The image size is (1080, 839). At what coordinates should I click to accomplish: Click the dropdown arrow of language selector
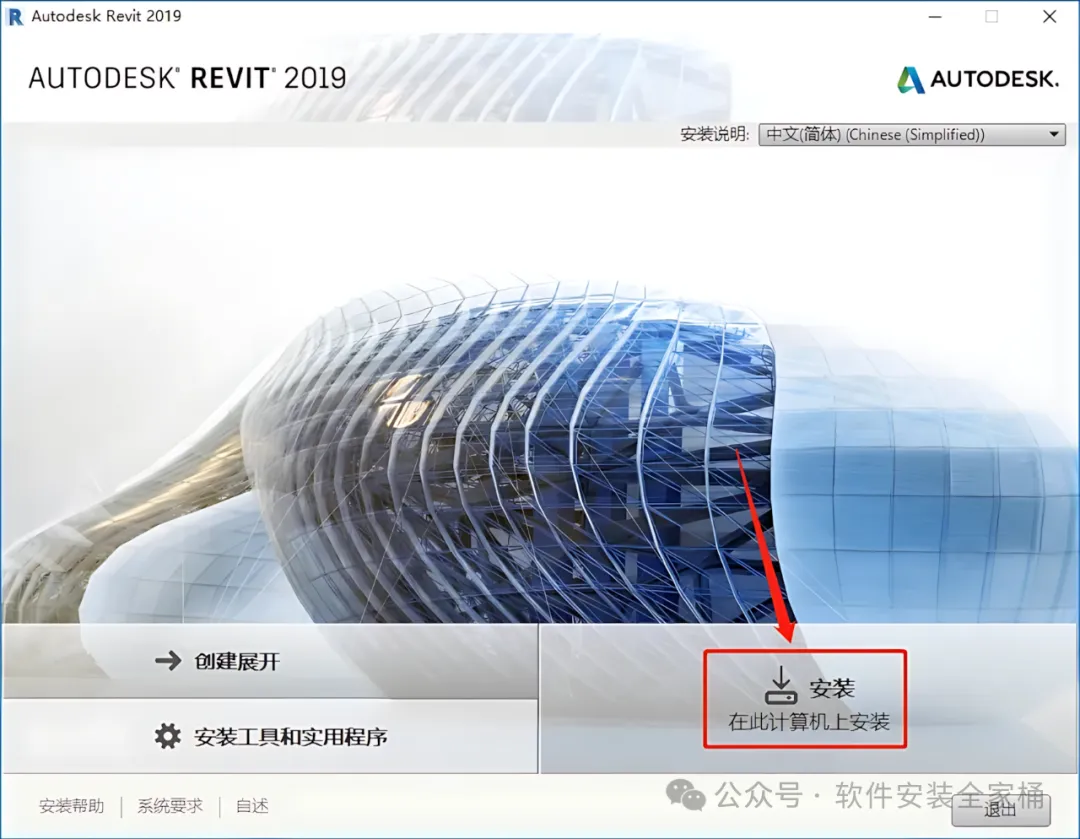point(1054,134)
